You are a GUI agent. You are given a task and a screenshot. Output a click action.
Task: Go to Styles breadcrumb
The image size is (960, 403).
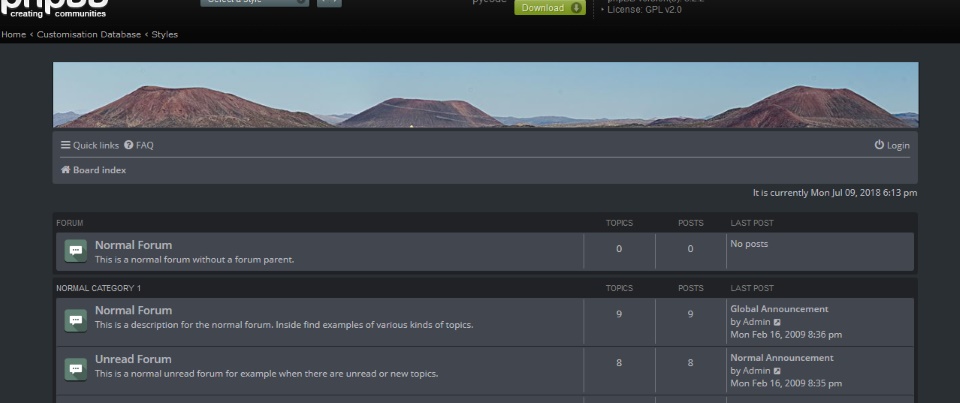tap(165, 34)
